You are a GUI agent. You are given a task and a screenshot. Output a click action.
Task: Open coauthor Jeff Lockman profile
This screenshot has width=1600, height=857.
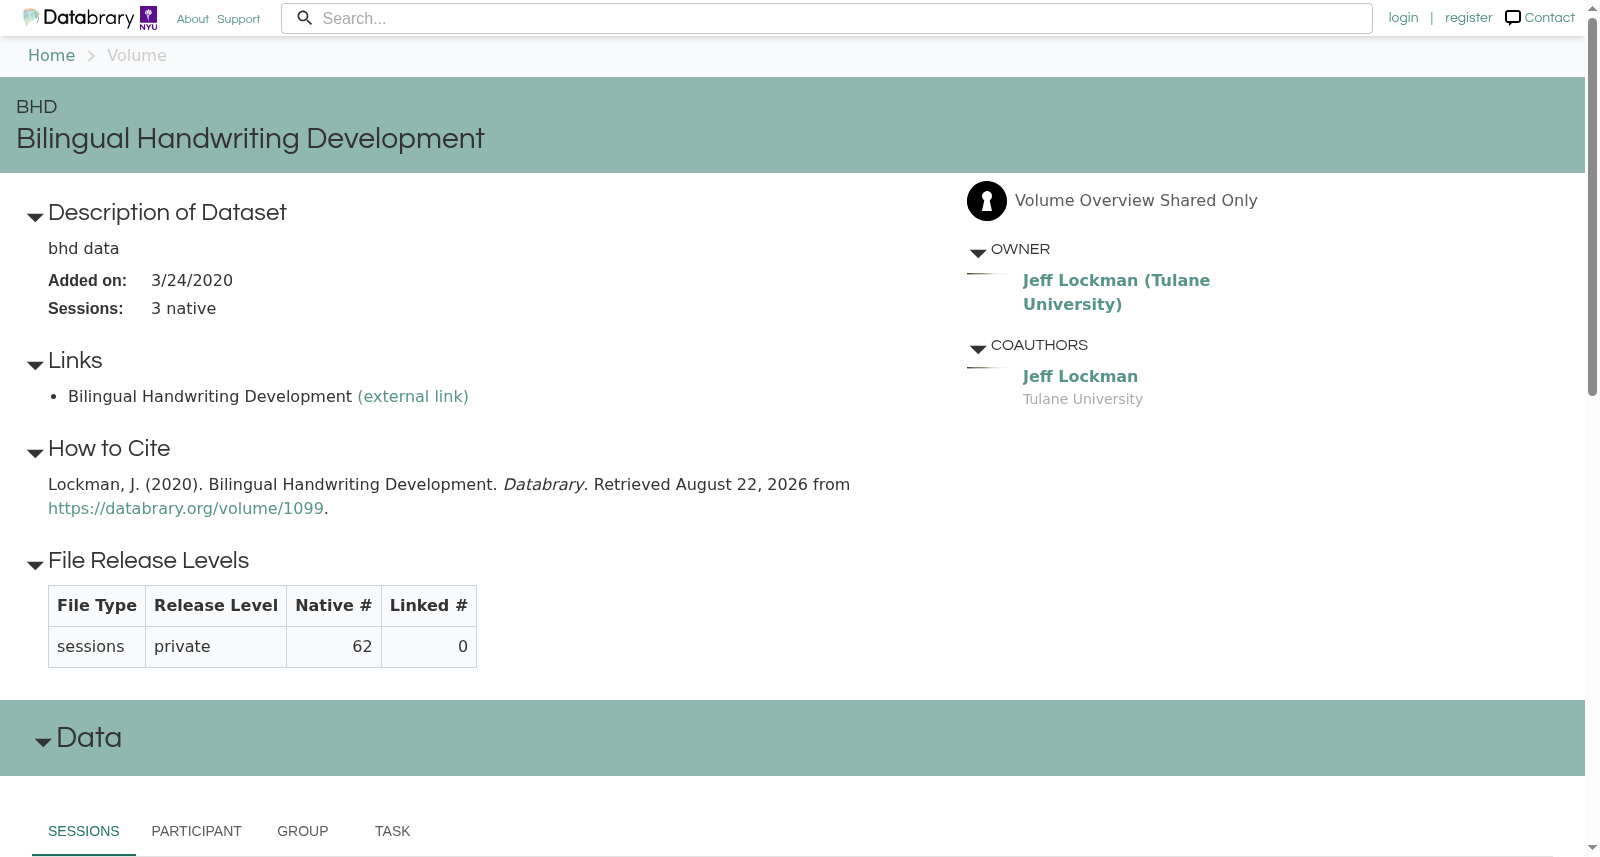pyautogui.click(x=1080, y=377)
